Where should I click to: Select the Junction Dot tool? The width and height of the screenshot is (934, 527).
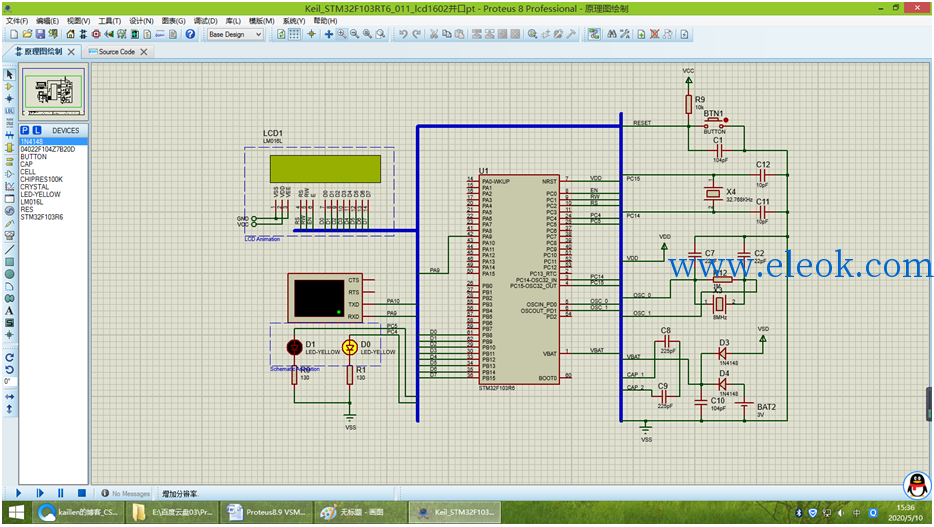[9, 99]
